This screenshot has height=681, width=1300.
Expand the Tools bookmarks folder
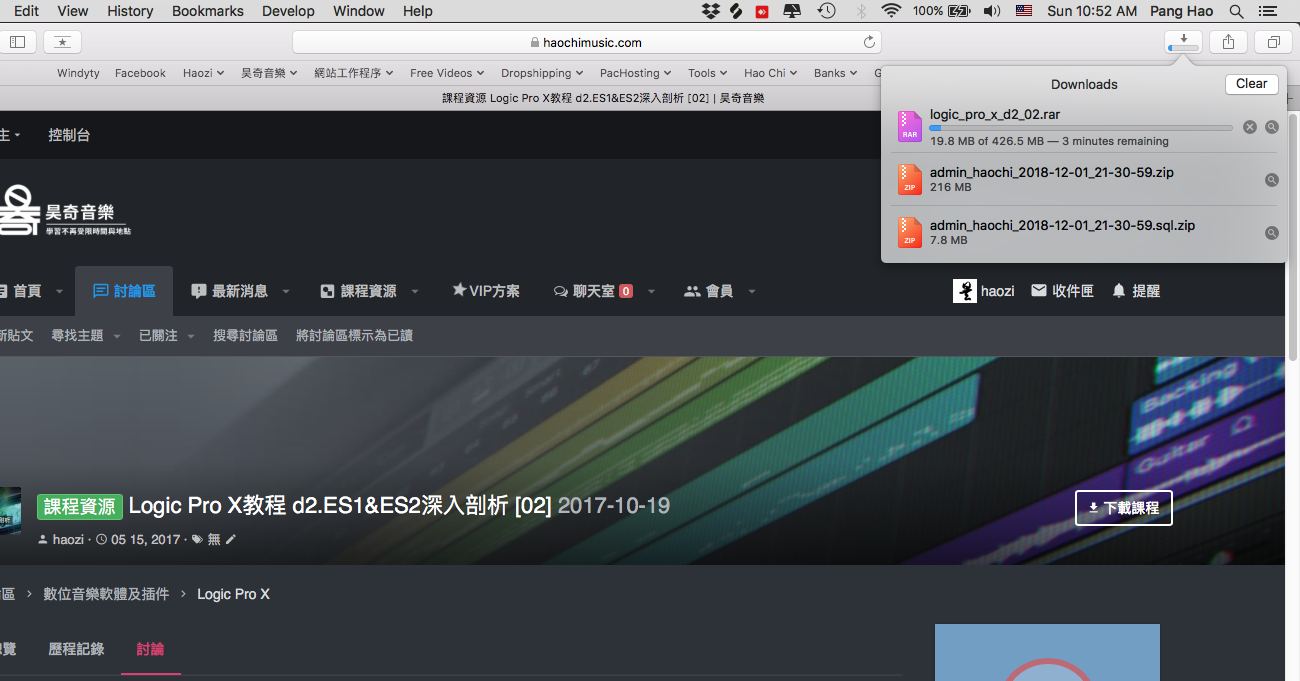(x=707, y=73)
